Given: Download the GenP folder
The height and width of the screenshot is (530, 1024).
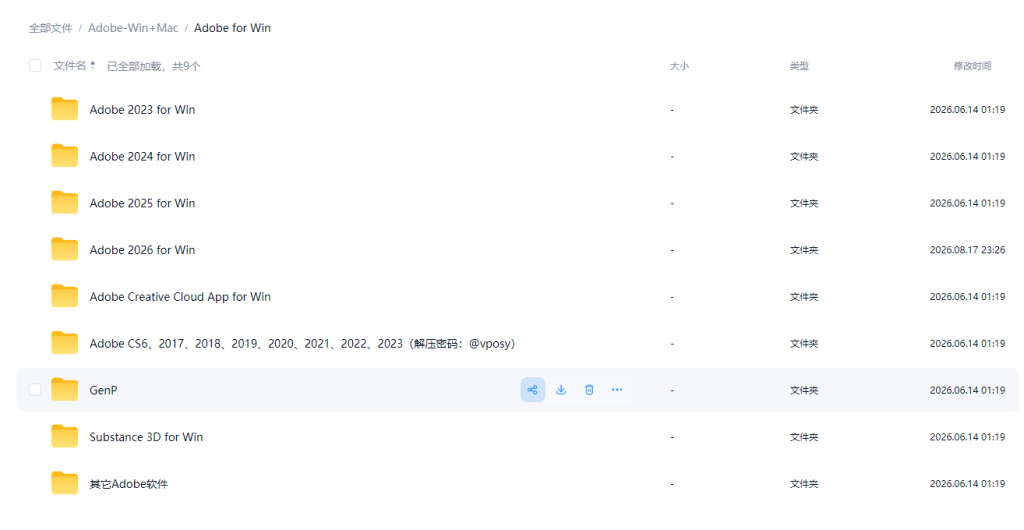Looking at the screenshot, I should point(561,390).
